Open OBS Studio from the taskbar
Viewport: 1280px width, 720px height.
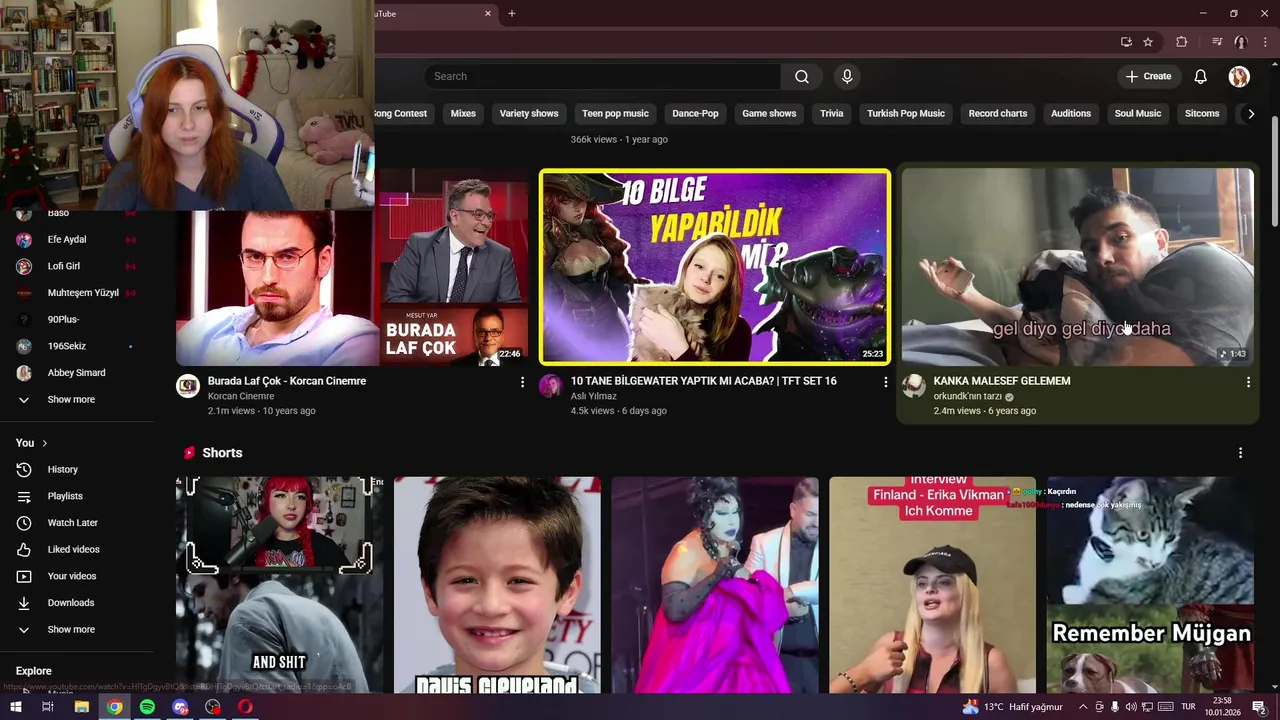(213, 707)
